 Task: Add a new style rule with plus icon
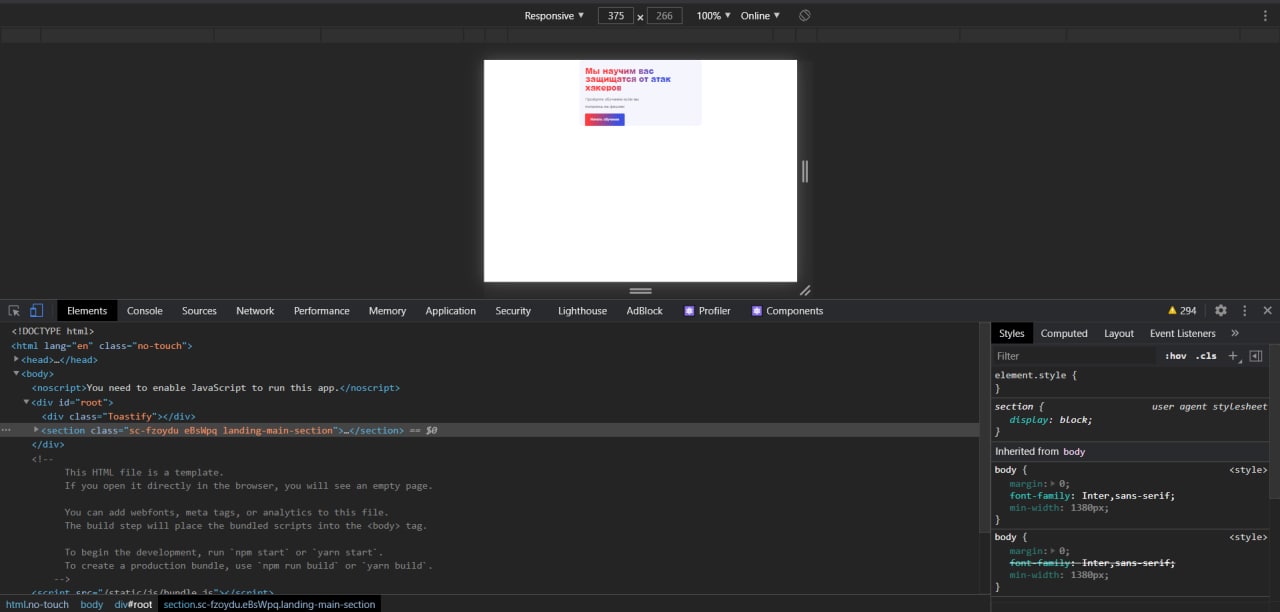1233,356
